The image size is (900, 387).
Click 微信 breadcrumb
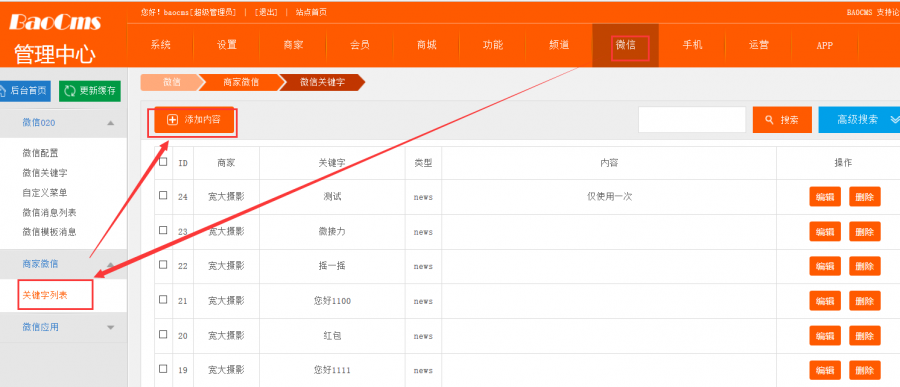click(171, 82)
